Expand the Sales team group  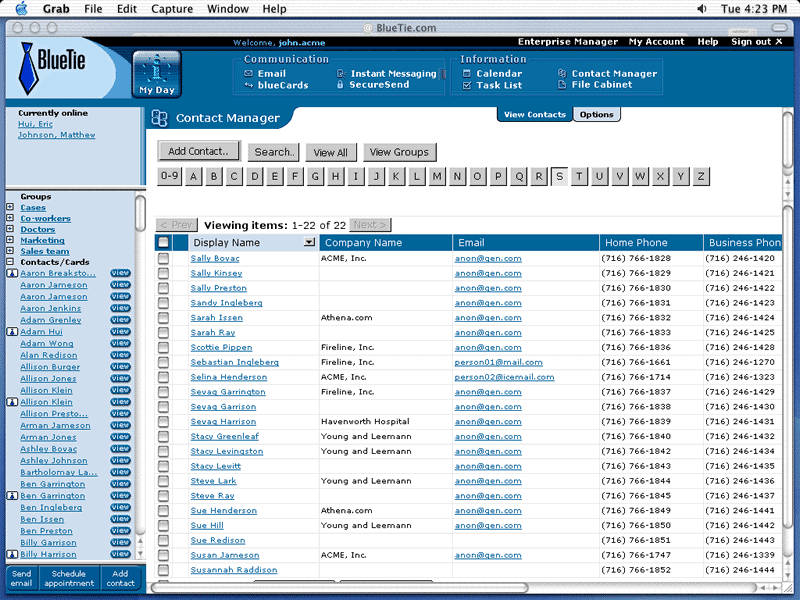point(10,251)
